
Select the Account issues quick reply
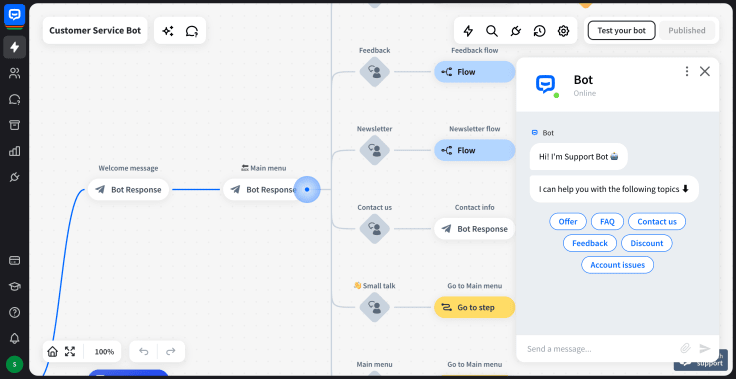[x=617, y=265]
